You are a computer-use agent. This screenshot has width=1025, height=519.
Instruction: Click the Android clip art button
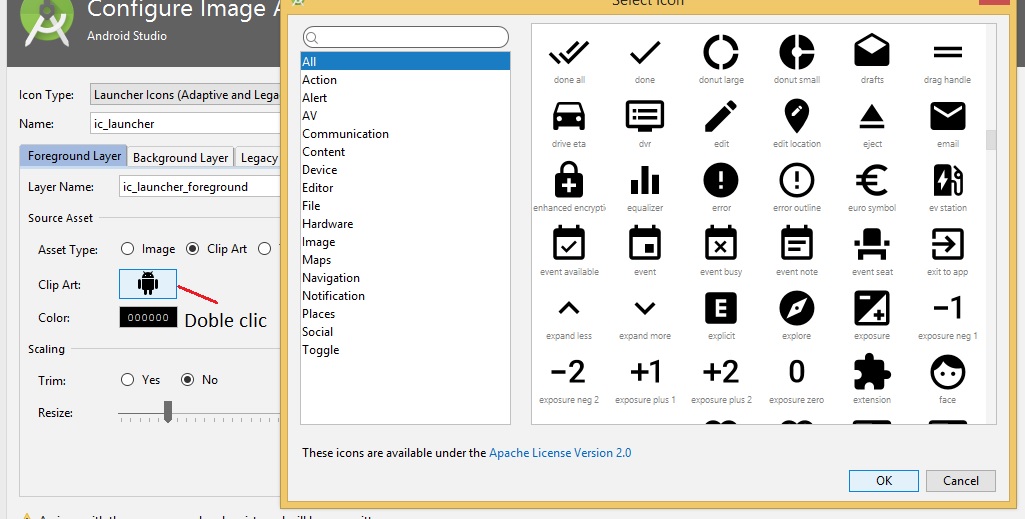pyautogui.click(x=148, y=284)
